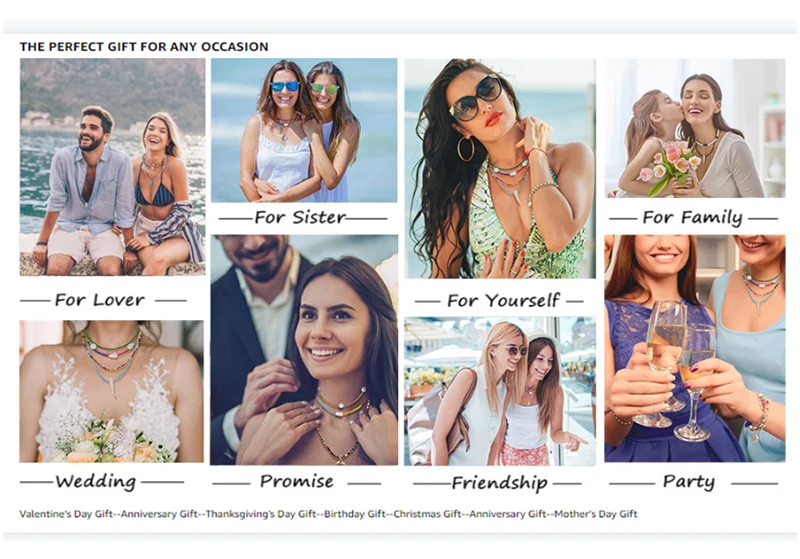The width and height of the screenshot is (800, 559).
Task: Click the For Lover caption text
Action: click(x=100, y=300)
